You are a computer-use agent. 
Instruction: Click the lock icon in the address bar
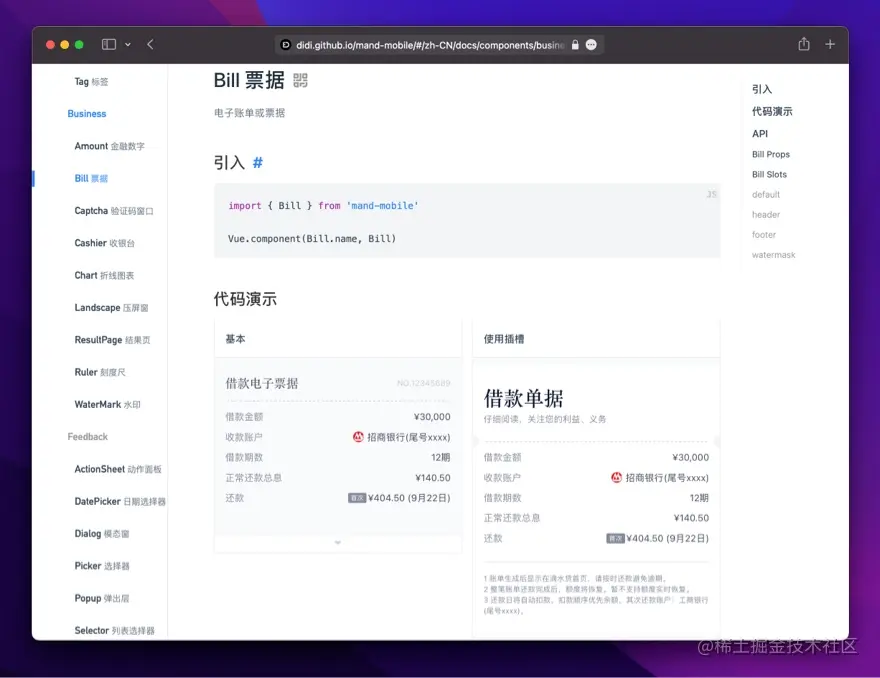pos(573,44)
